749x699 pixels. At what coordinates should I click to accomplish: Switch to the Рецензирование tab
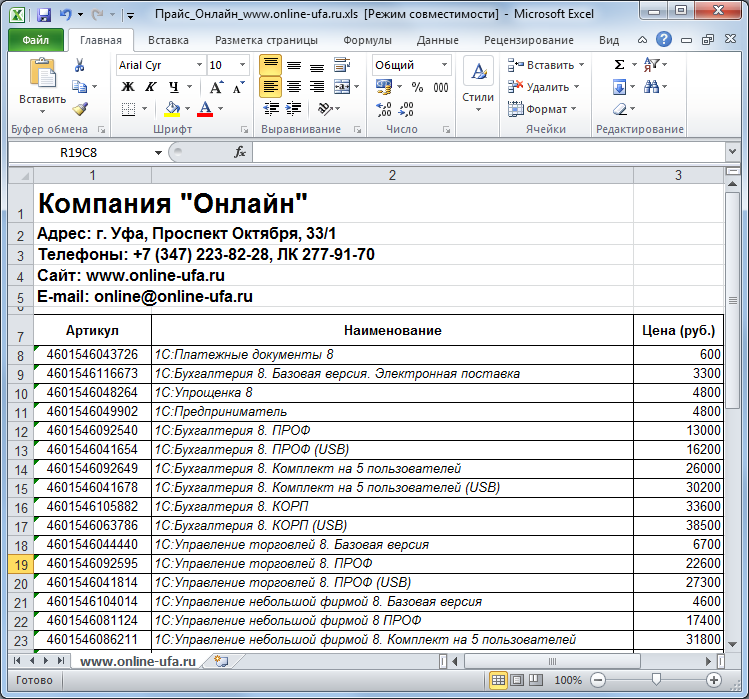(x=529, y=40)
